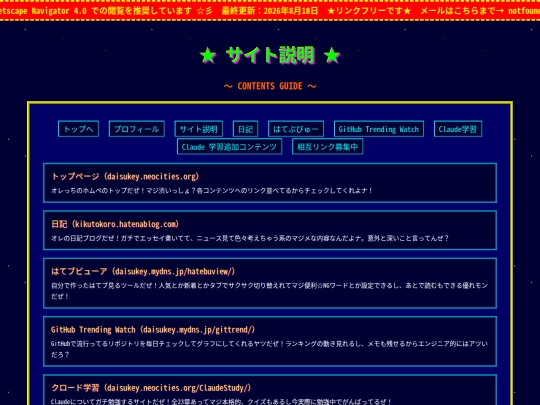Screen dimensions: 540x405
Task: Open the 日記 navigation button
Action: (246, 129)
